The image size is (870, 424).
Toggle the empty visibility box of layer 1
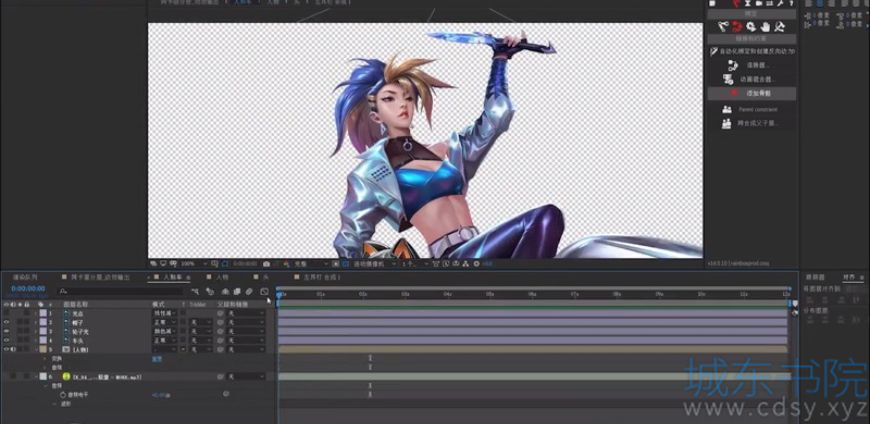coord(6,314)
